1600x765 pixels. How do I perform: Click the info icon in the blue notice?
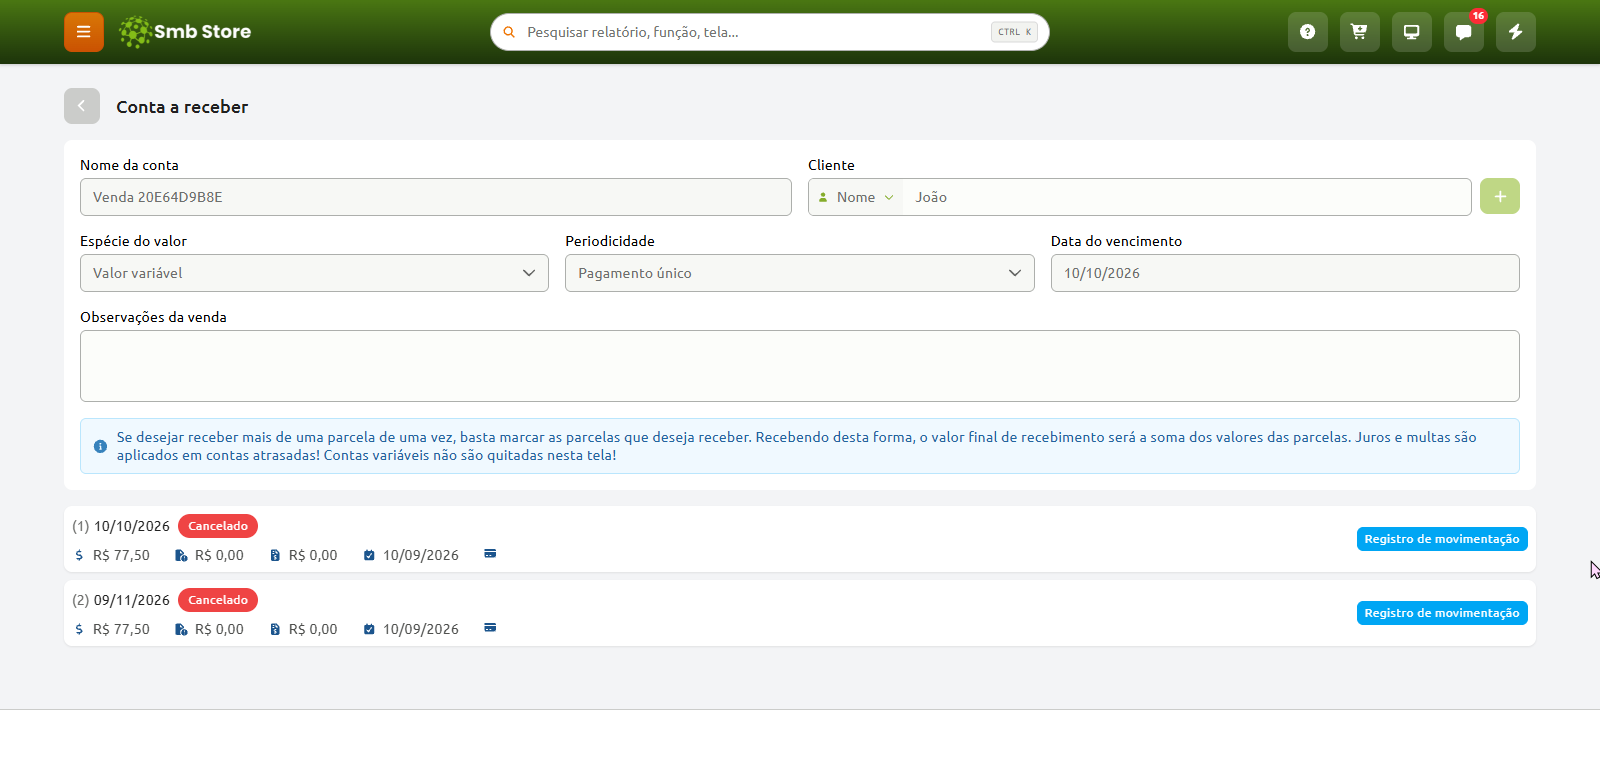coord(100,446)
